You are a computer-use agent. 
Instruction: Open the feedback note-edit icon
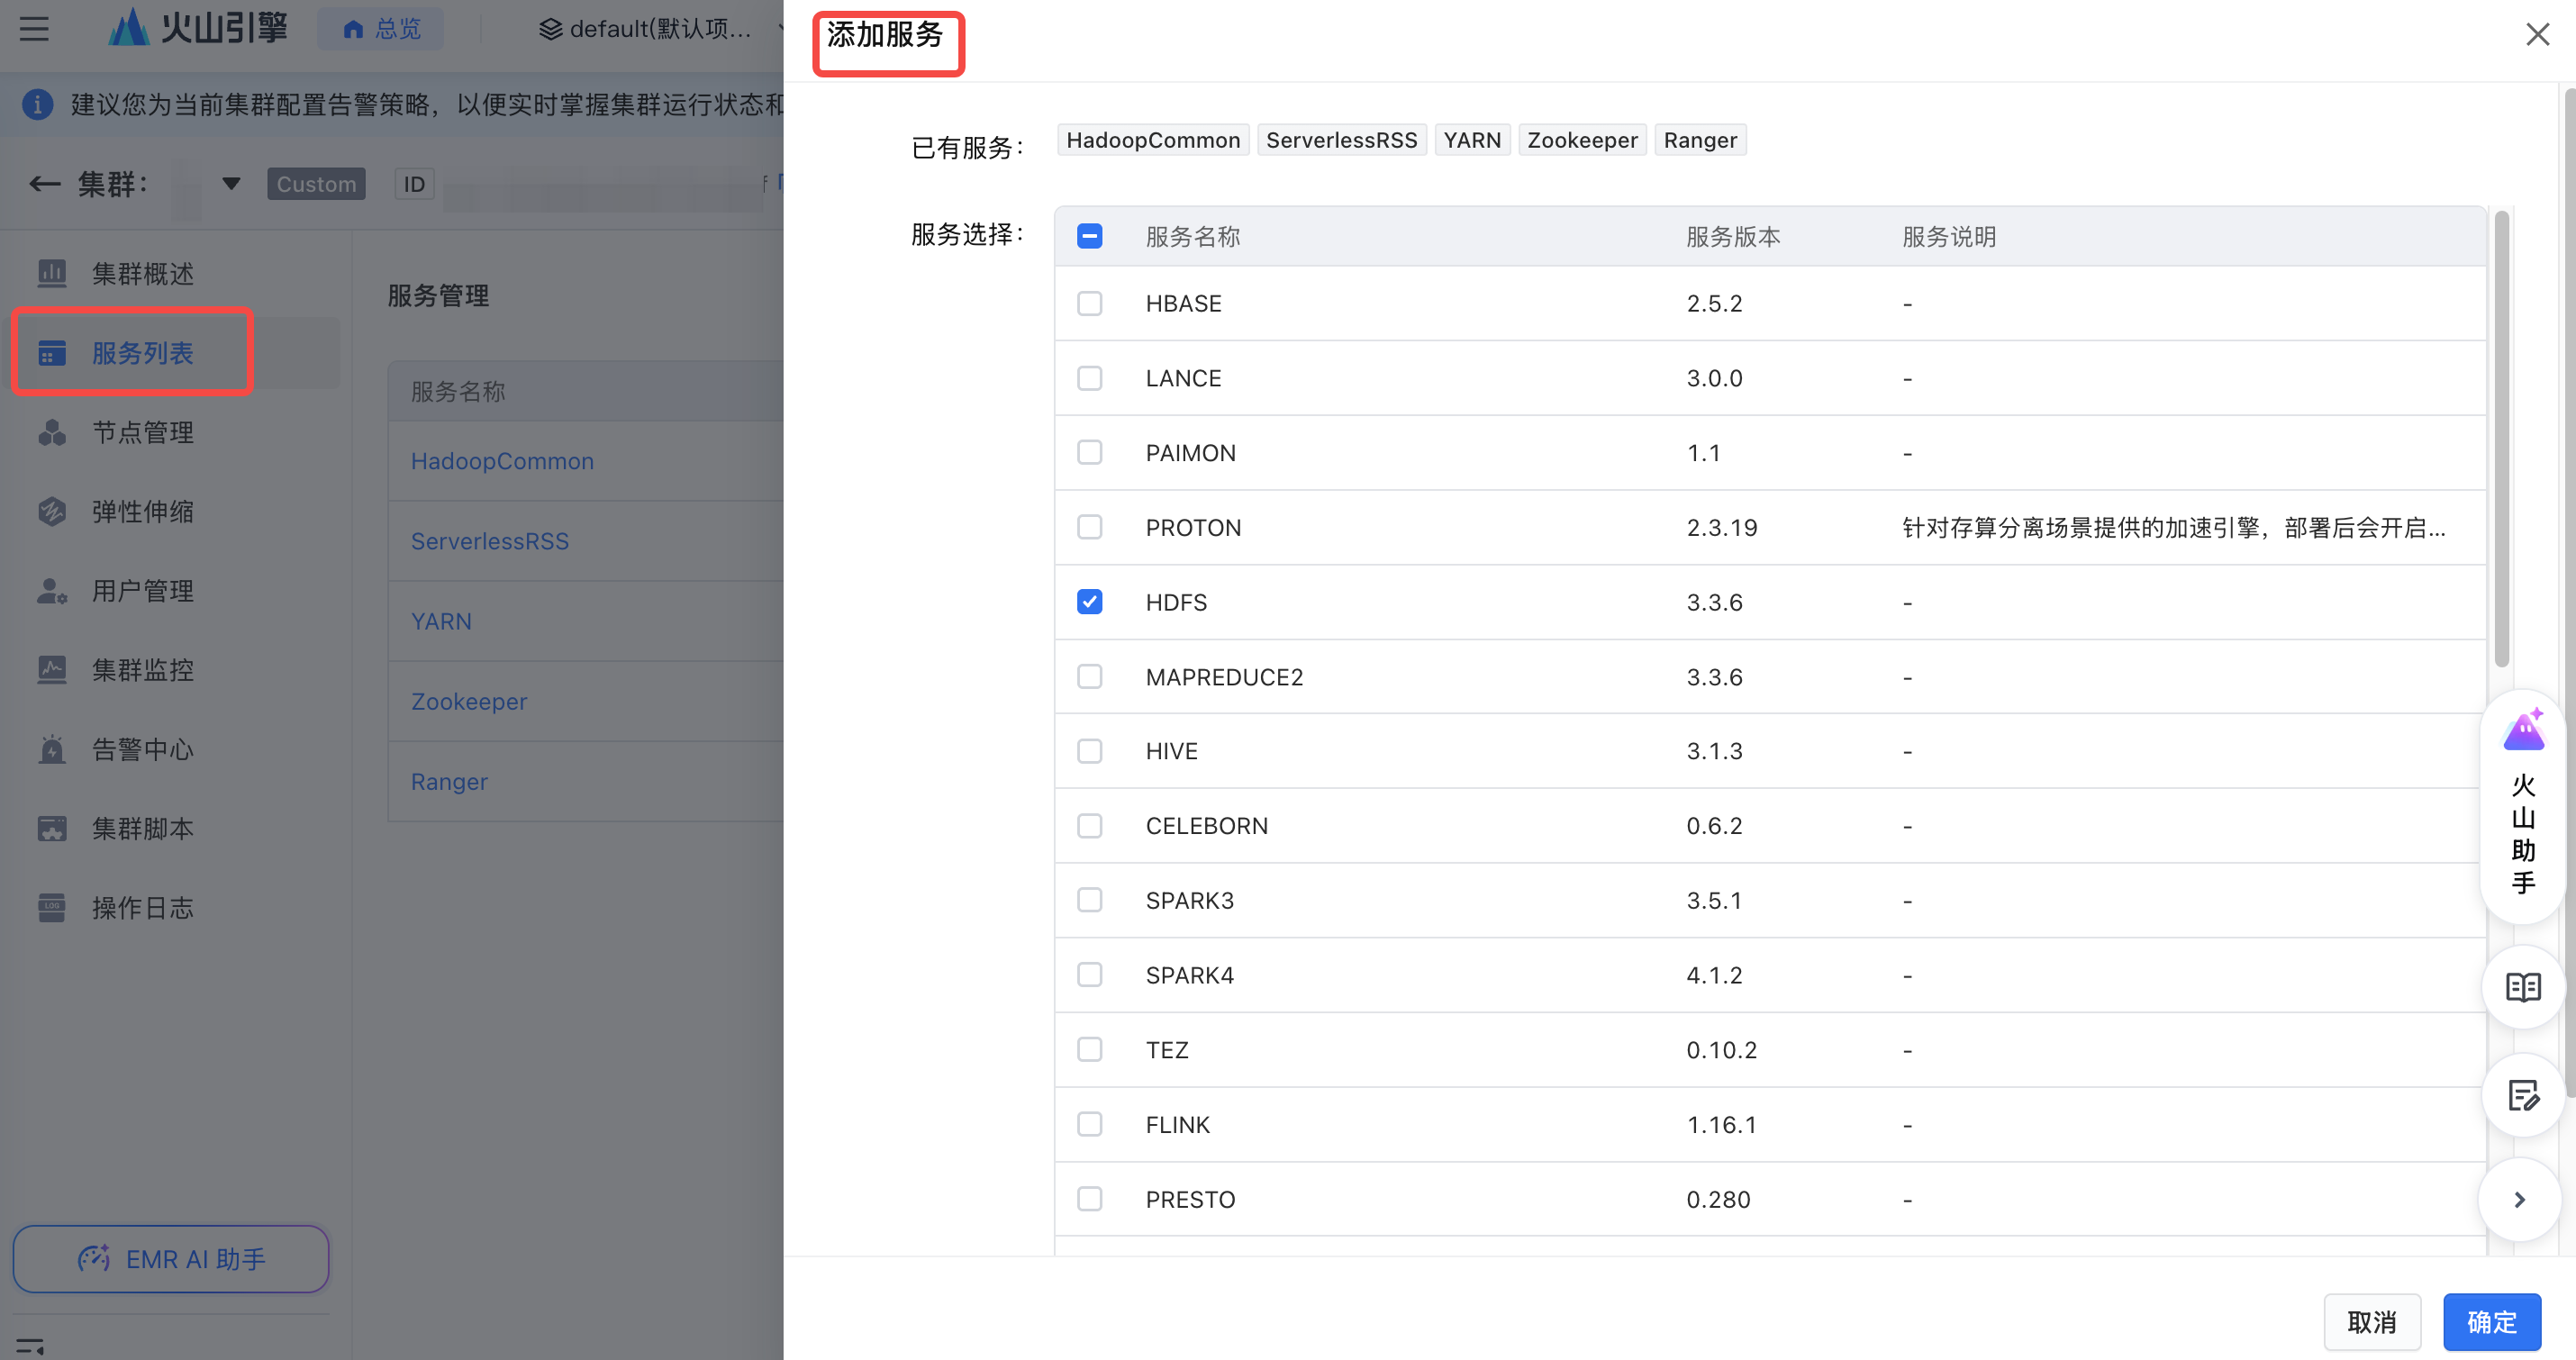(x=2523, y=1095)
